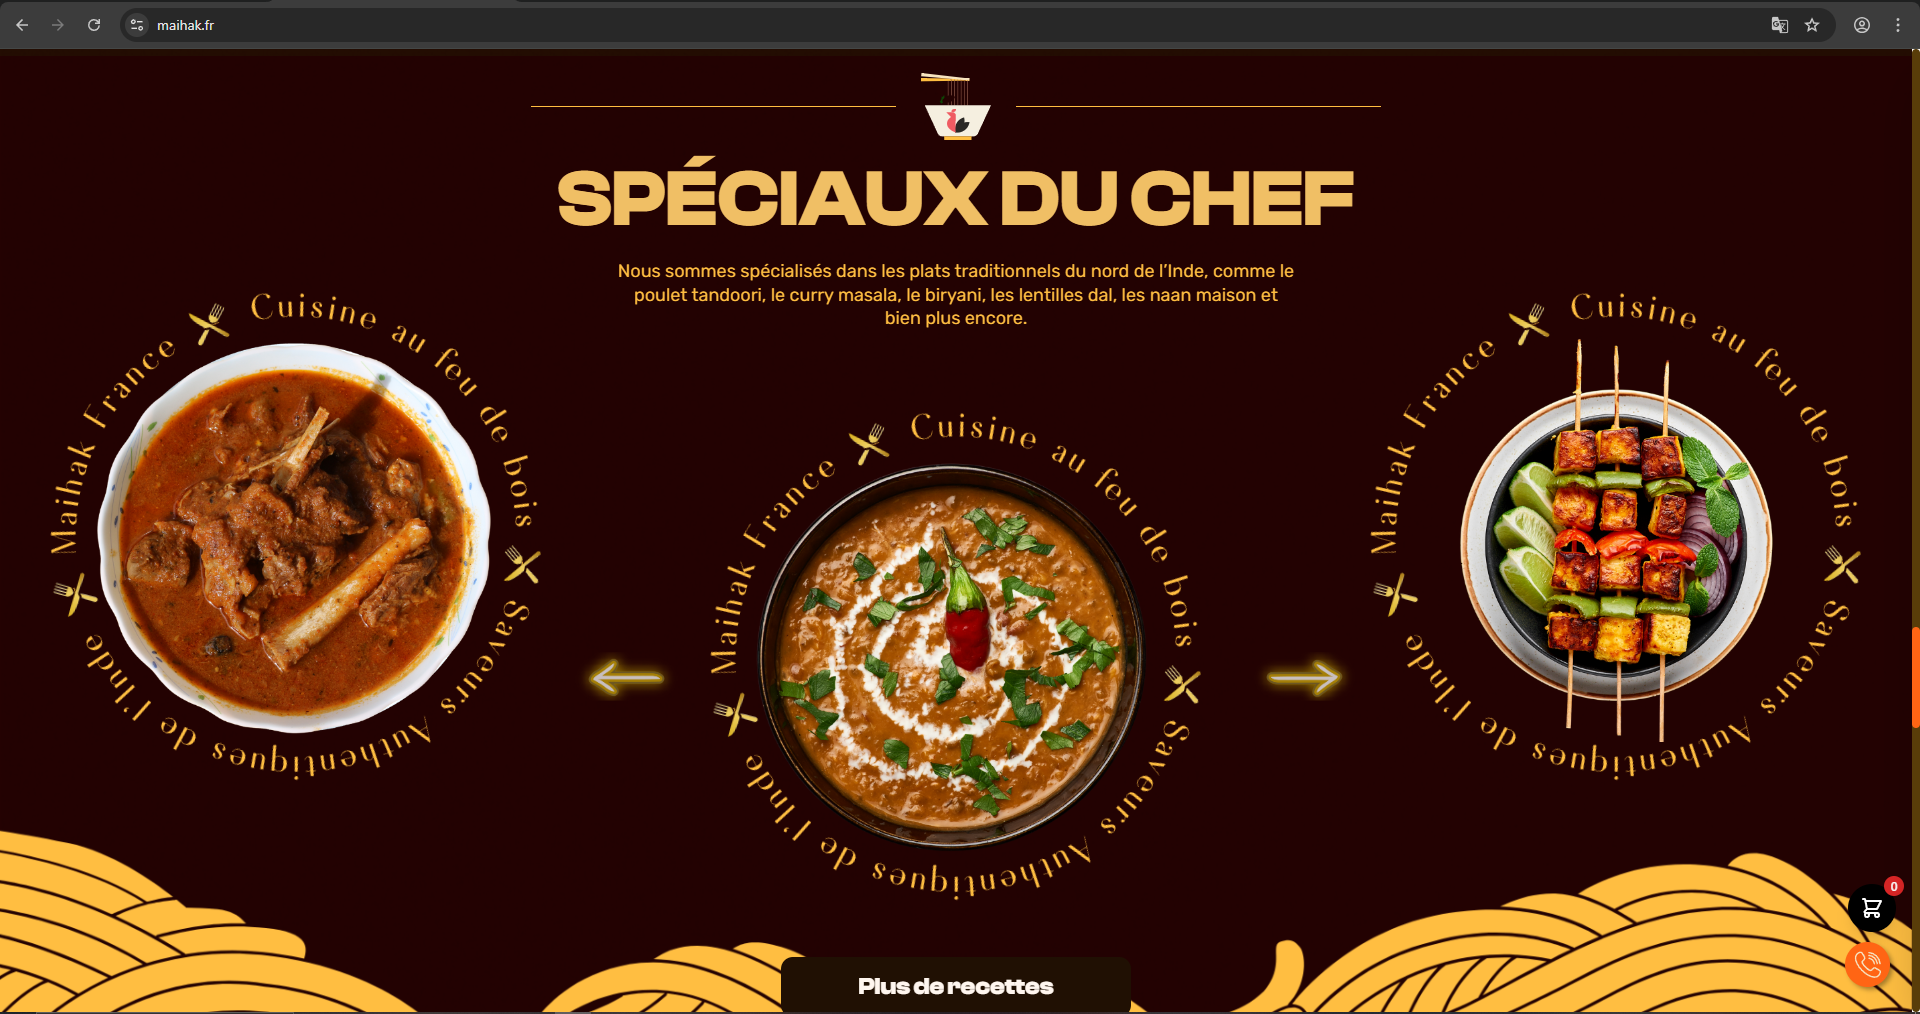Click the browser forward arrow
This screenshot has height=1014, width=1920.
pyautogui.click(x=58, y=25)
